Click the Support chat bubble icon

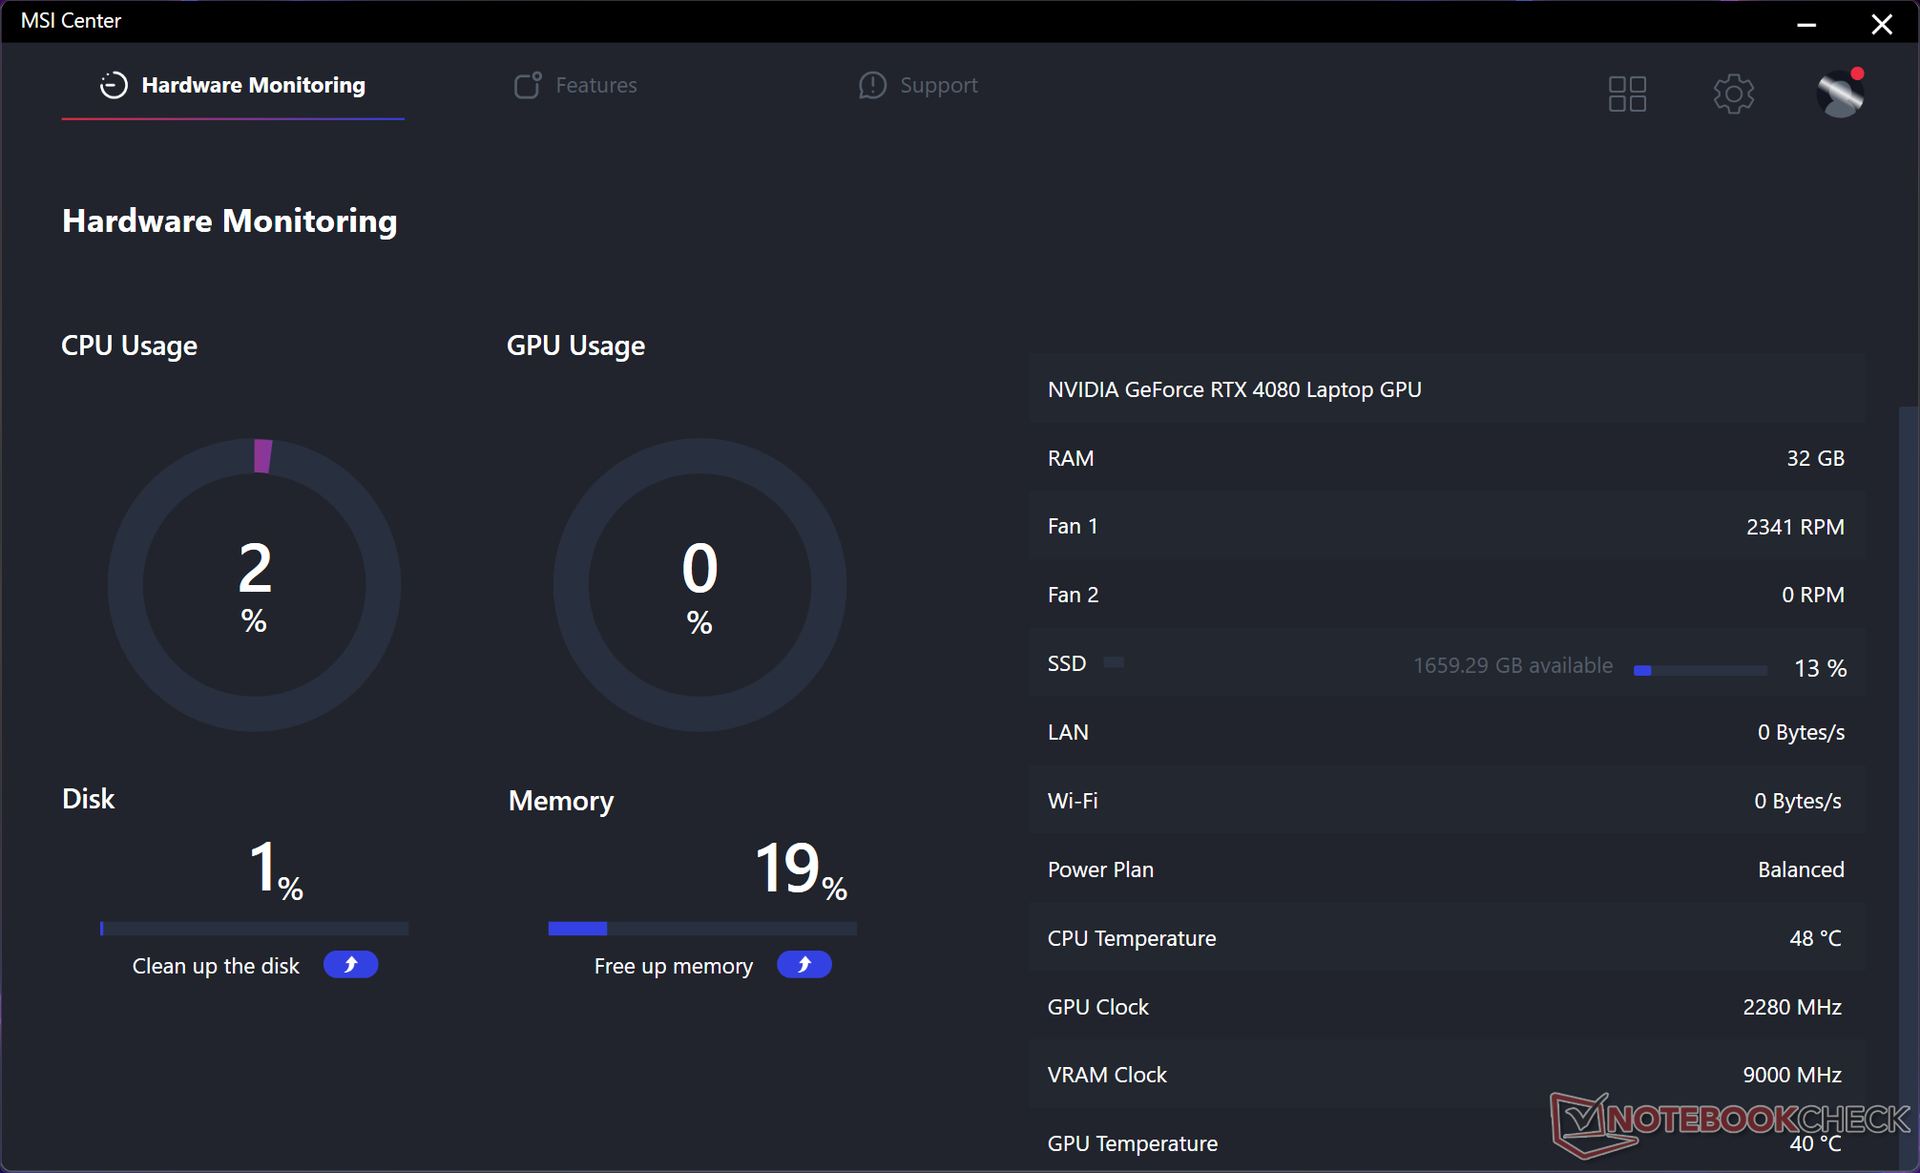(872, 85)
